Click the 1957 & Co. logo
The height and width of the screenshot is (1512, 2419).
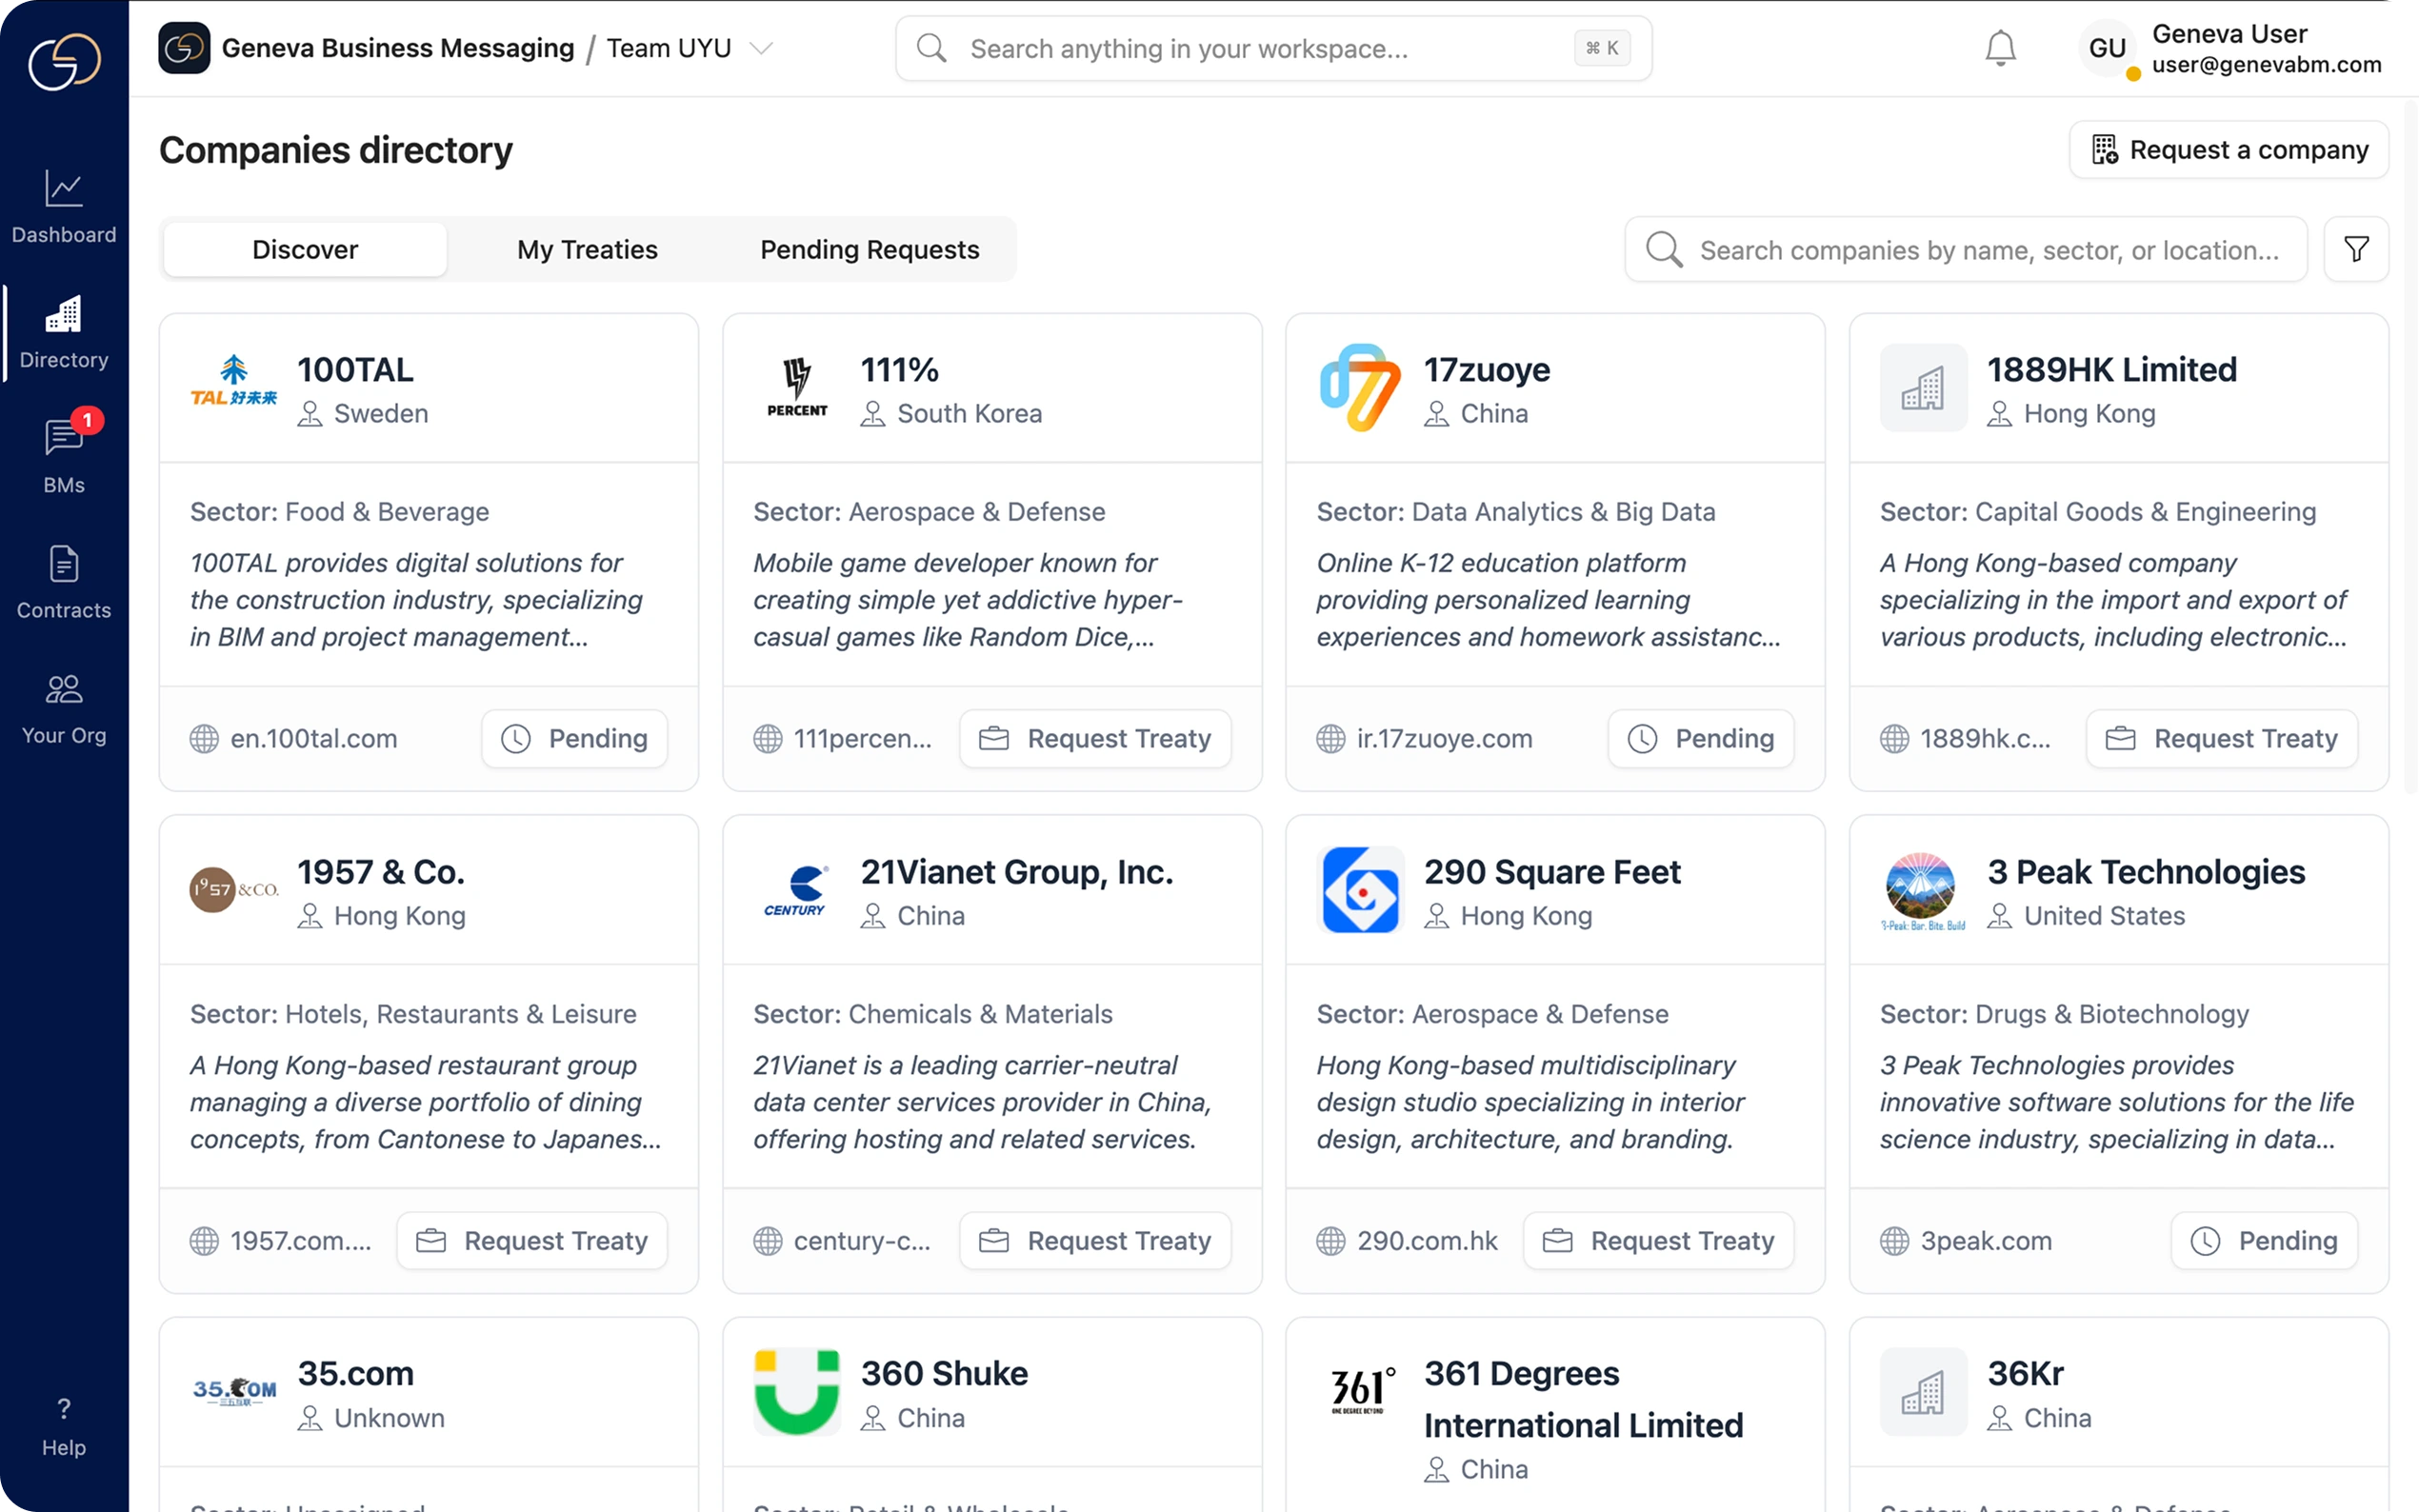[x=234, y=889]
